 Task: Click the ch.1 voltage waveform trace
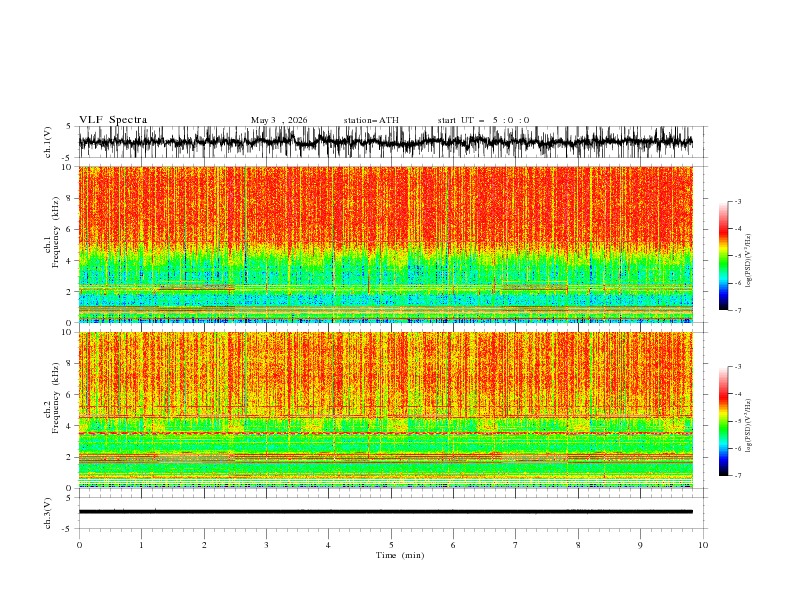click(x=385, y=142)
